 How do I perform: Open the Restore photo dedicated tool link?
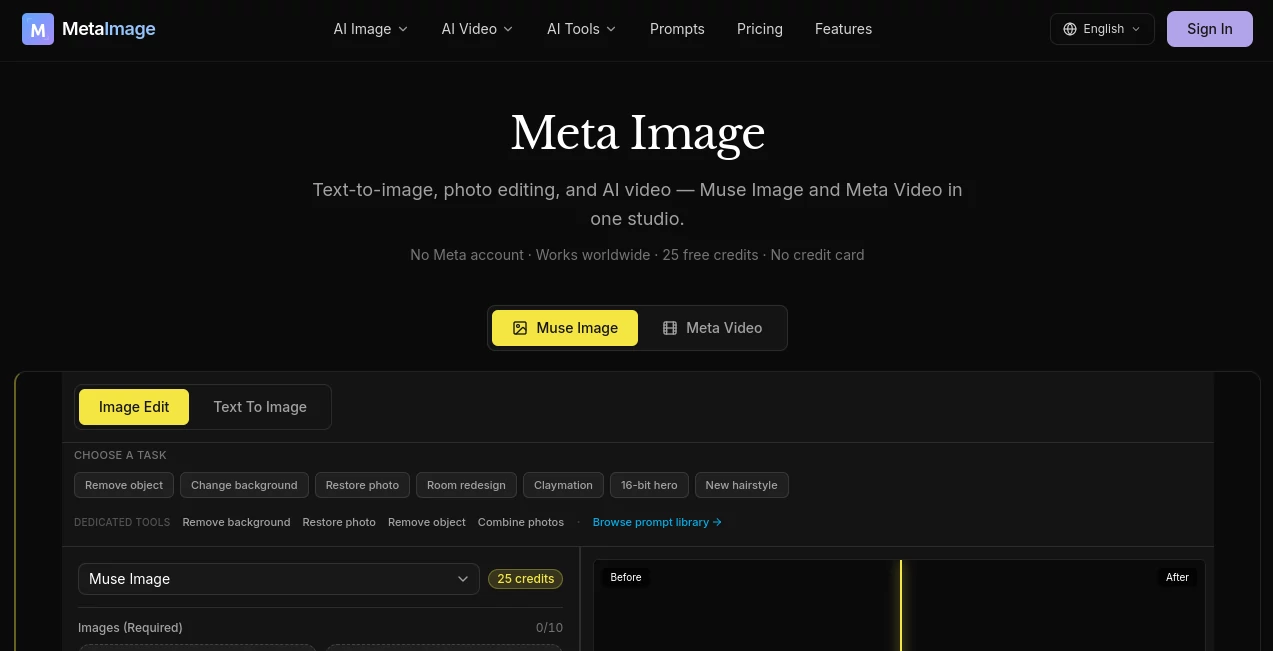[339, 522]
